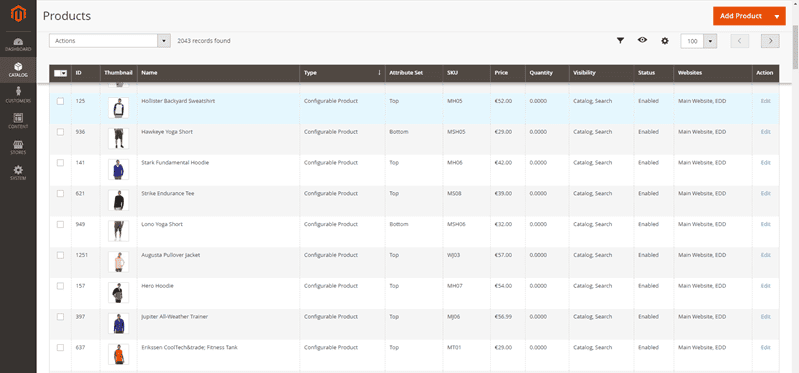The height and width of the screenshot is (373, 799).
Task: Open the Customers sidebar menu
Action: [x=18, y=95]
